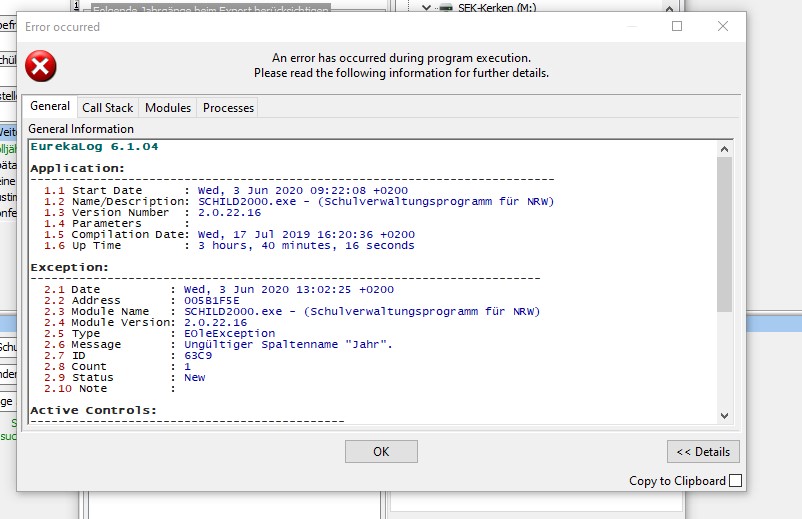802x519 pixels.
Task: Click the exception Type EOleException line
Action: click(x=229, y=334)
